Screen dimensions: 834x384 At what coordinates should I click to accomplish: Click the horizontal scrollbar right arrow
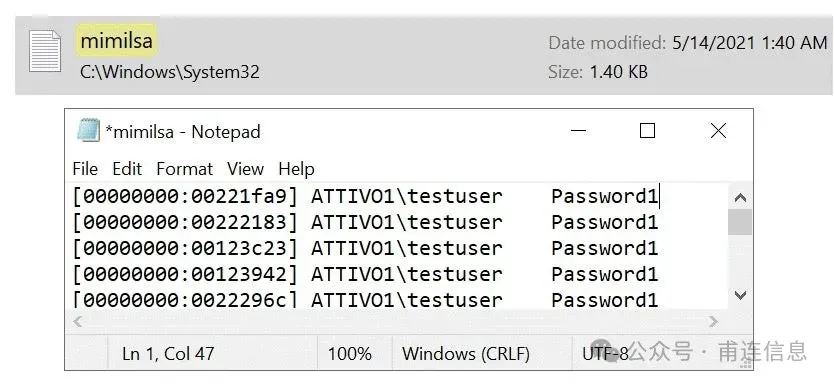click(713, 321)
